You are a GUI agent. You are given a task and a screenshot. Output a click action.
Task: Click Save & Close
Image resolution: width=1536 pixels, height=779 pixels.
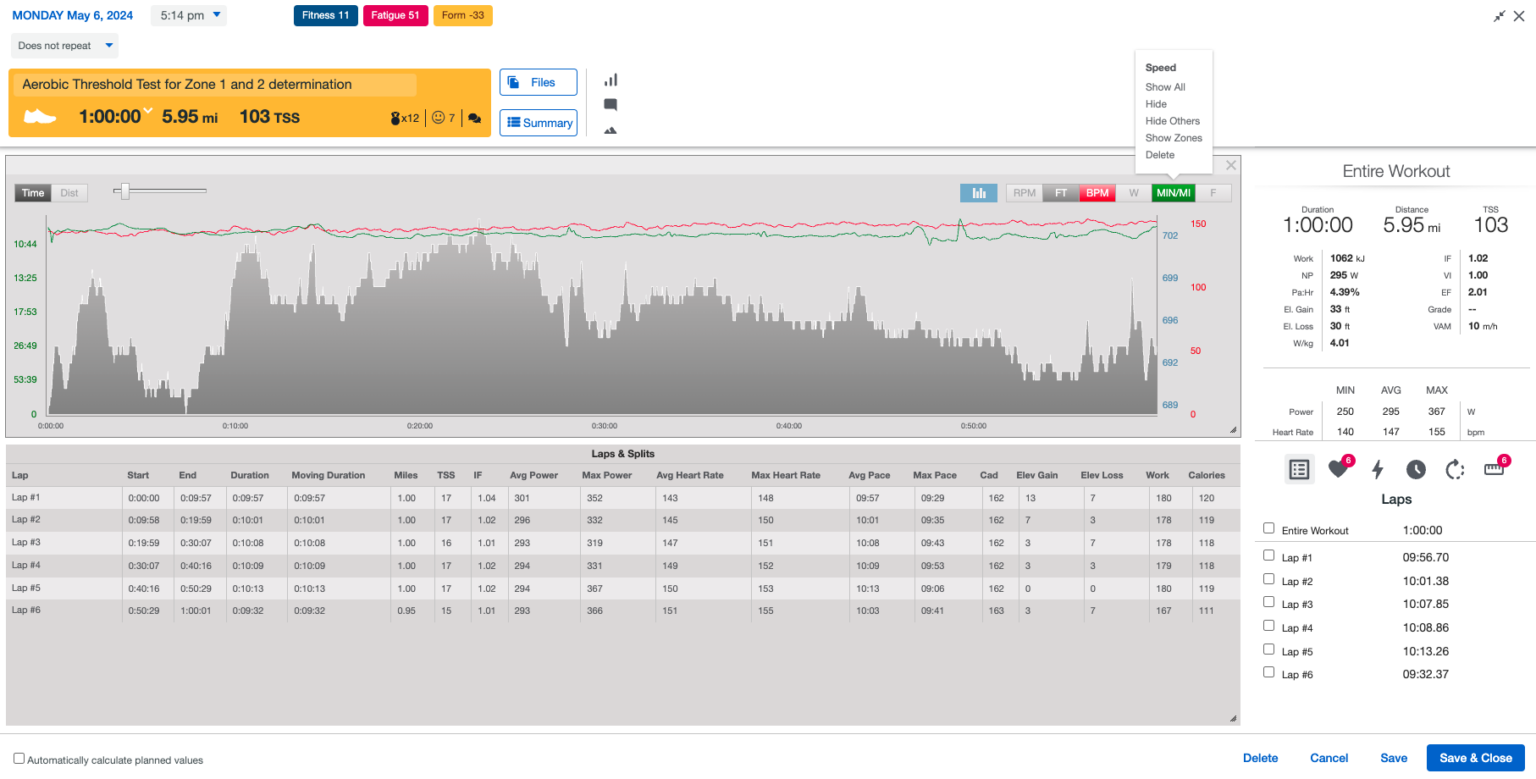tap(1476, 758)
